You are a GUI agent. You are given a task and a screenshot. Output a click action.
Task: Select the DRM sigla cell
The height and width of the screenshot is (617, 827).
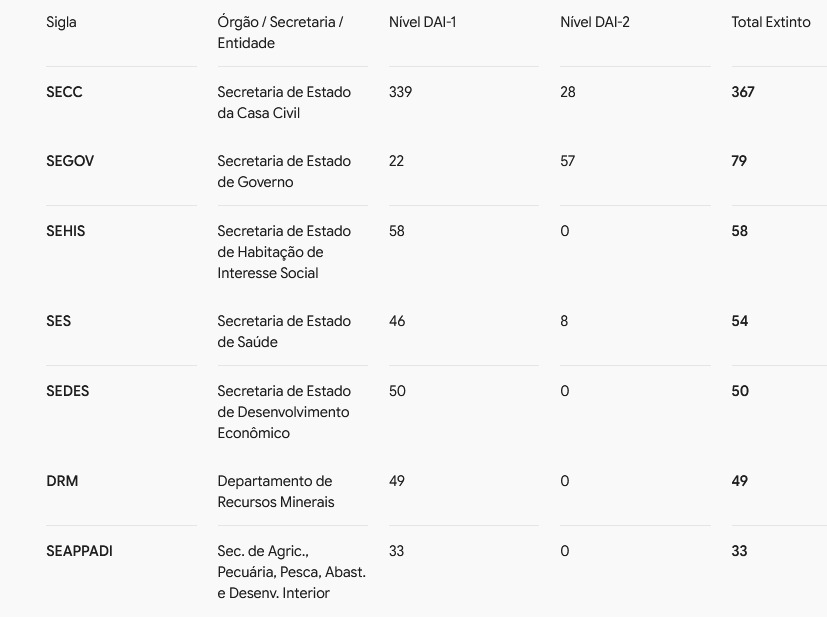click(x=62, y=481)
